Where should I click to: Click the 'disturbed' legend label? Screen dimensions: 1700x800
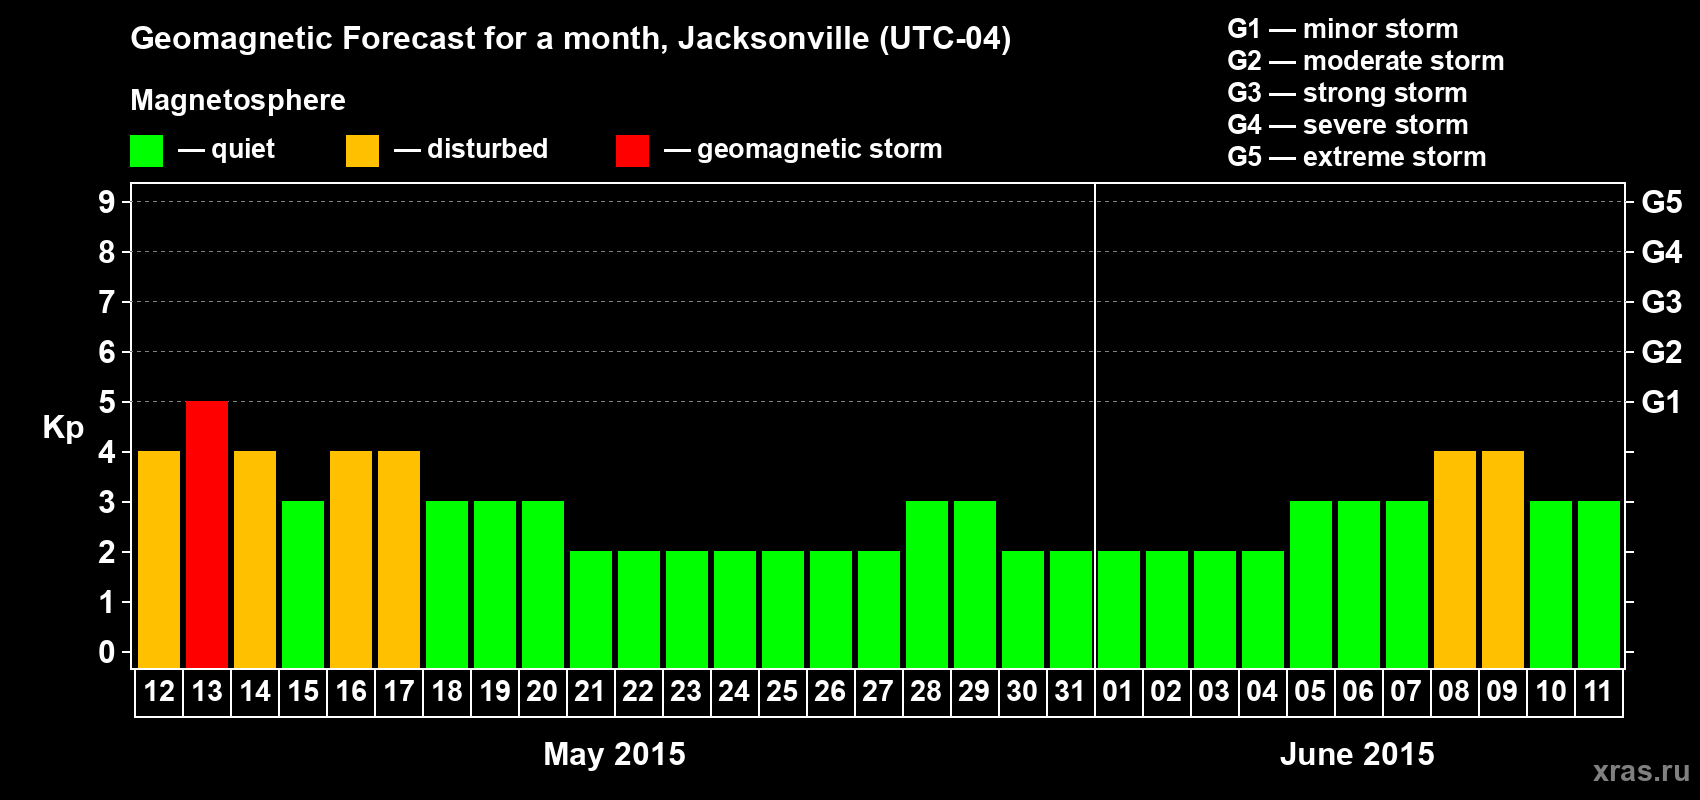click(x=487, y=149)
